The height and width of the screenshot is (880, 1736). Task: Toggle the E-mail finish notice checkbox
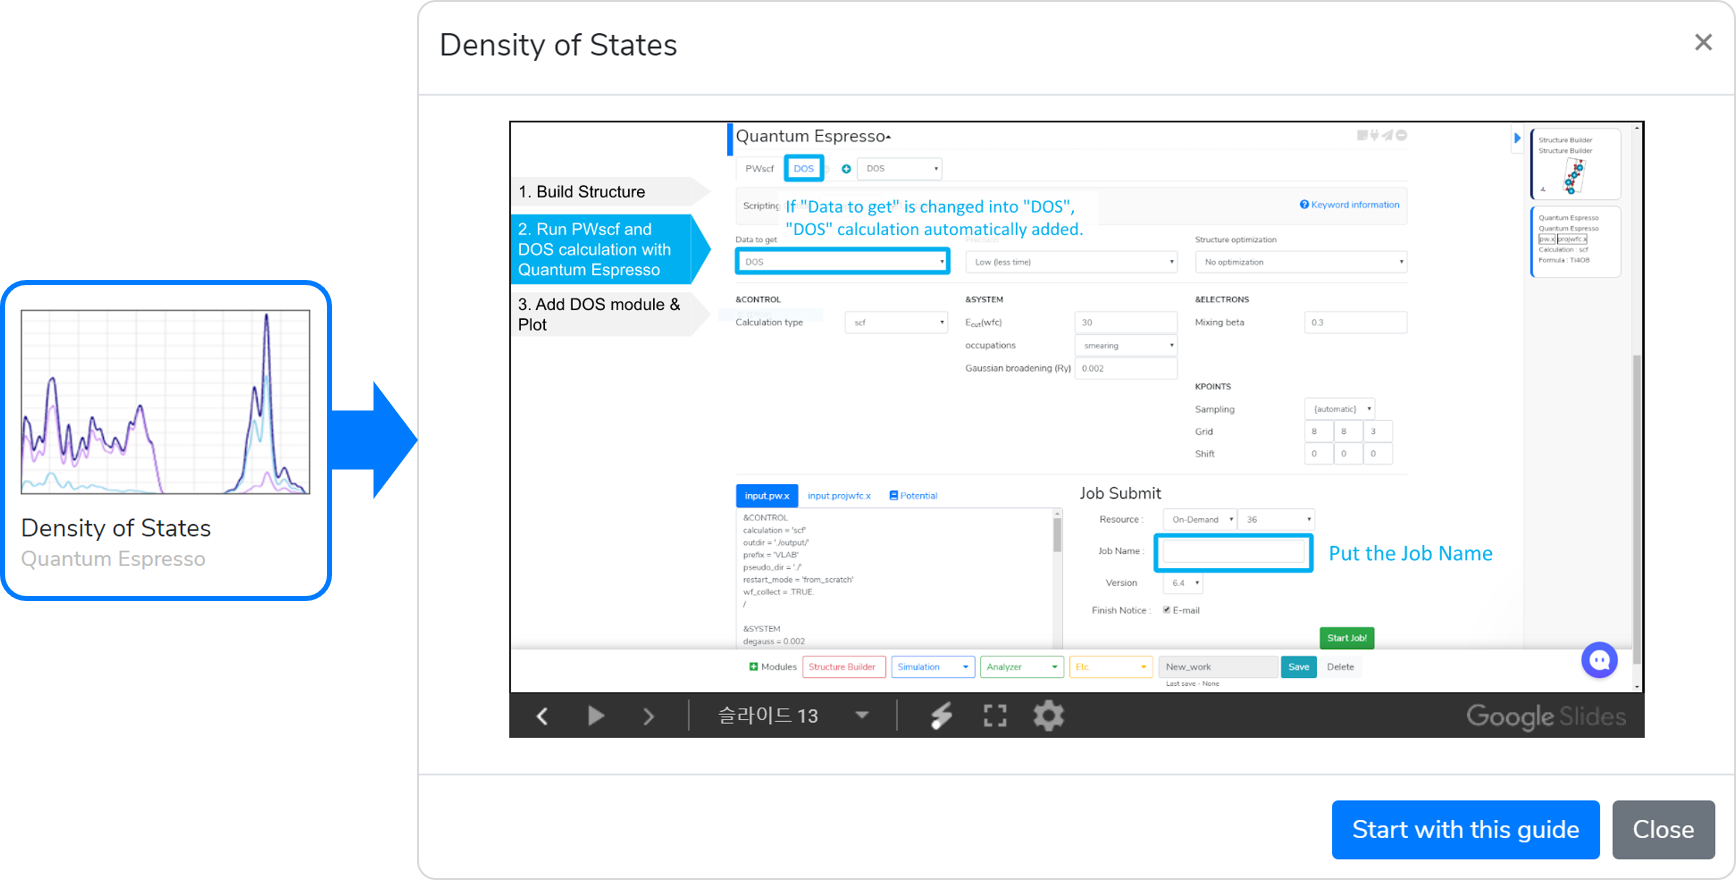click(x=1166, y=610)
